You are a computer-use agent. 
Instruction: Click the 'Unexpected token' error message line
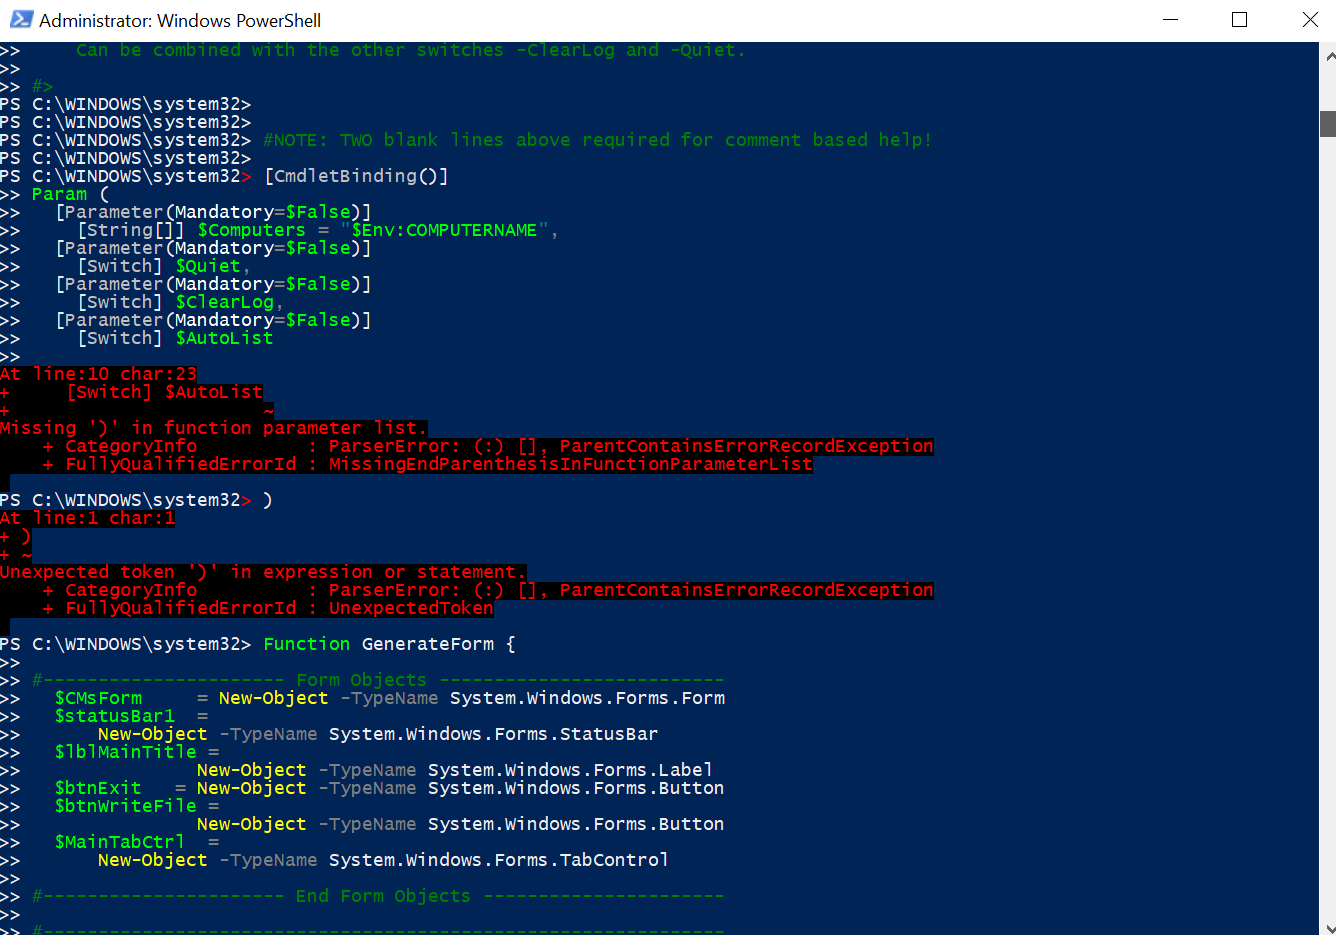coord(262,572)
